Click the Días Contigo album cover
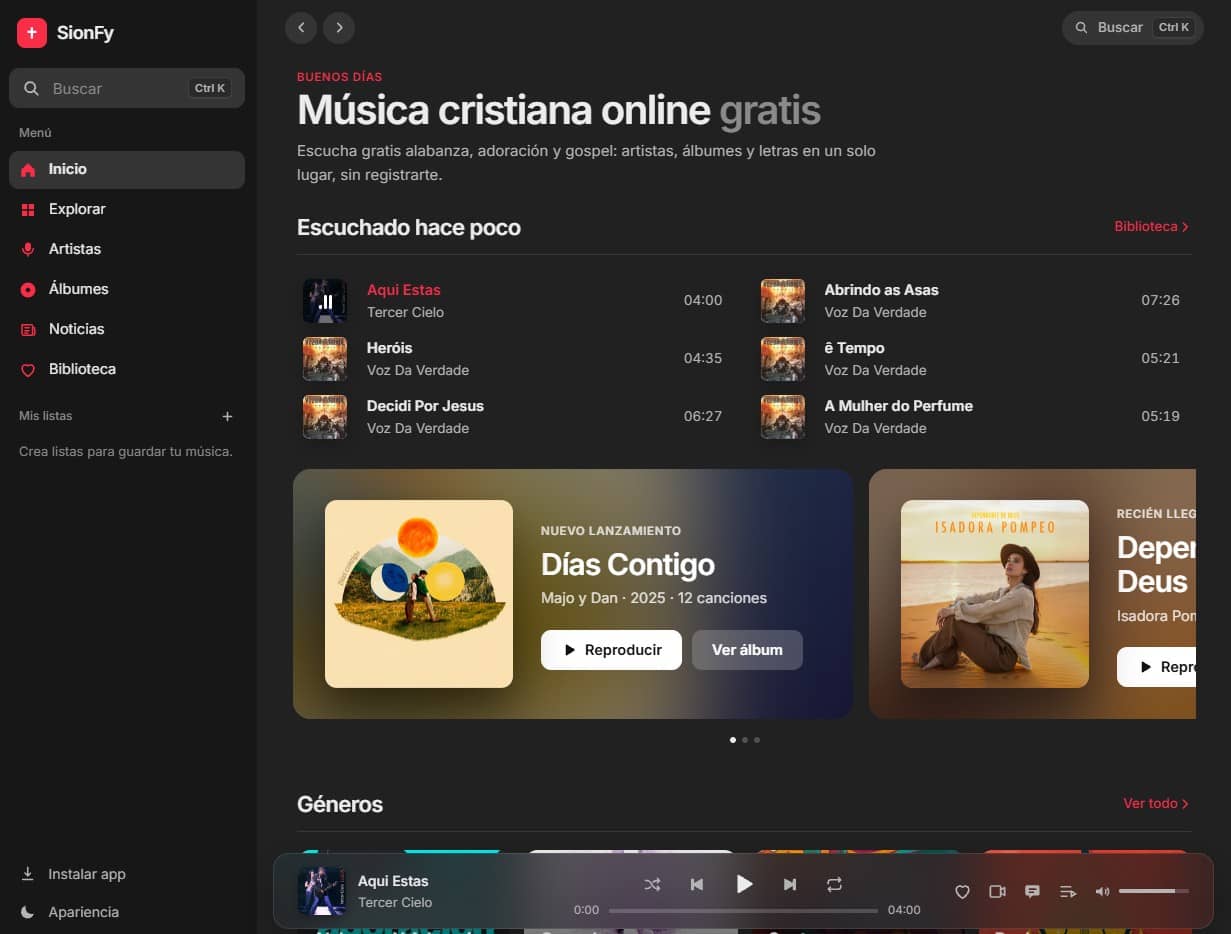Image resolution: width=1231 pixels, height=934 pixels. pyautogui.click(x=419, y=594)
